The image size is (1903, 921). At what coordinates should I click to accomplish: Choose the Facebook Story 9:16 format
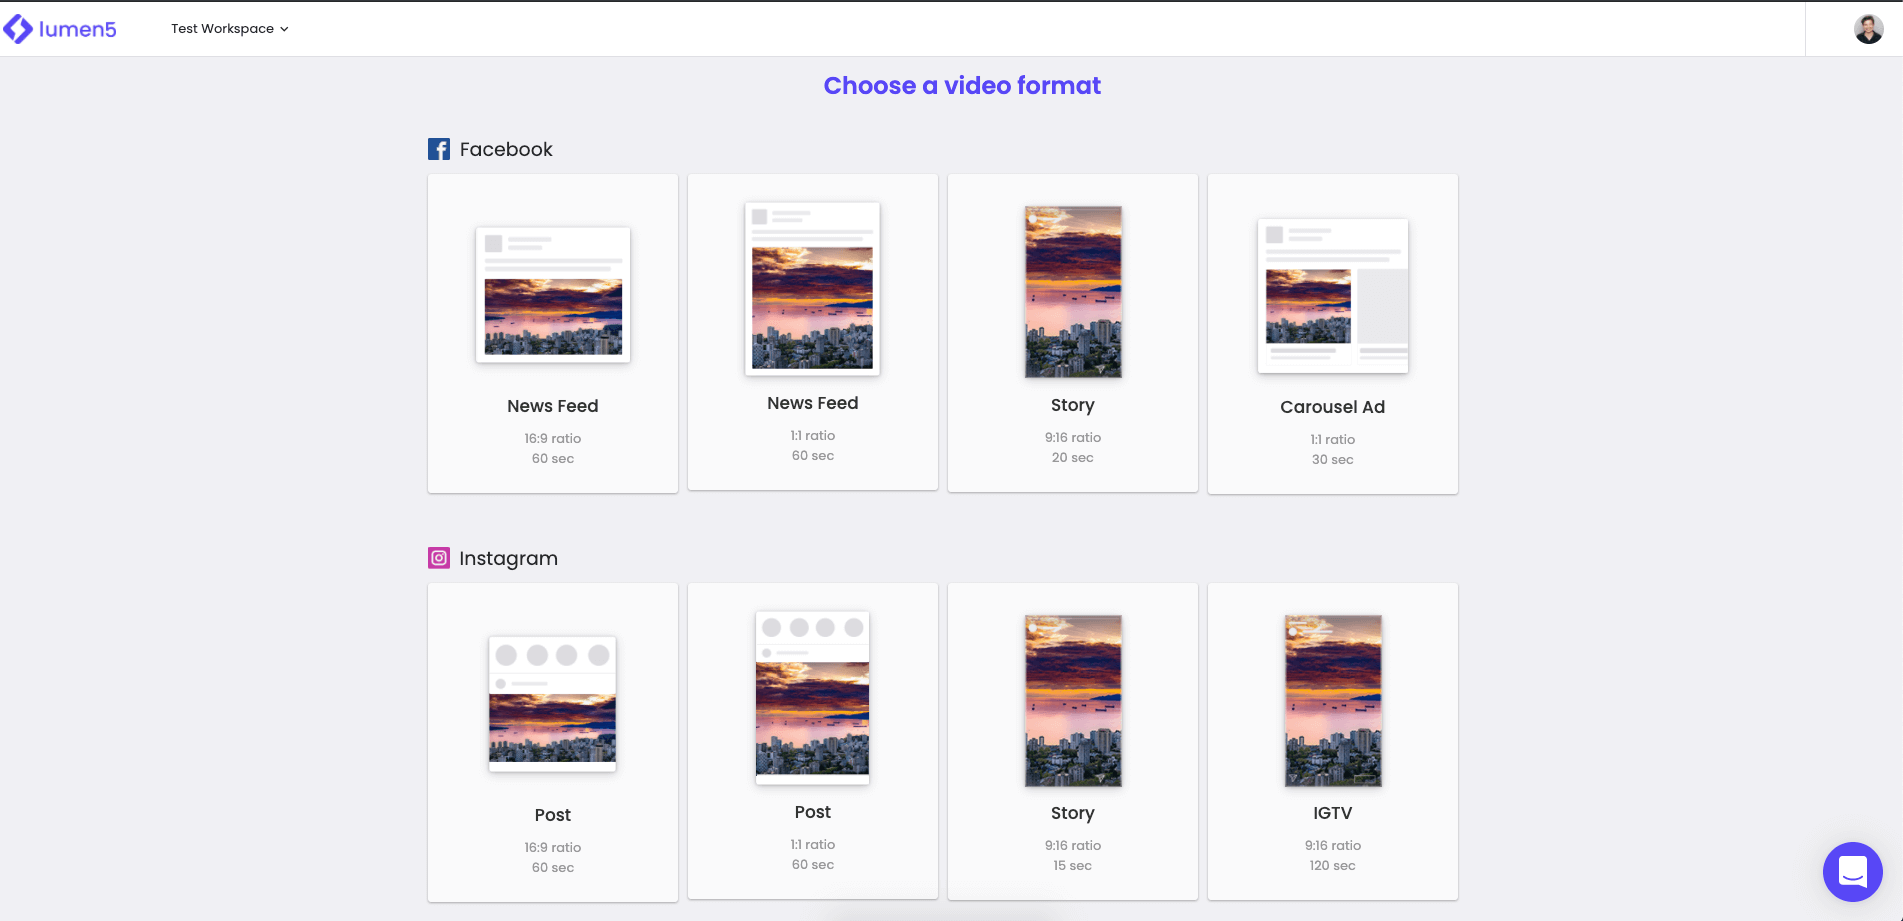1073,333
